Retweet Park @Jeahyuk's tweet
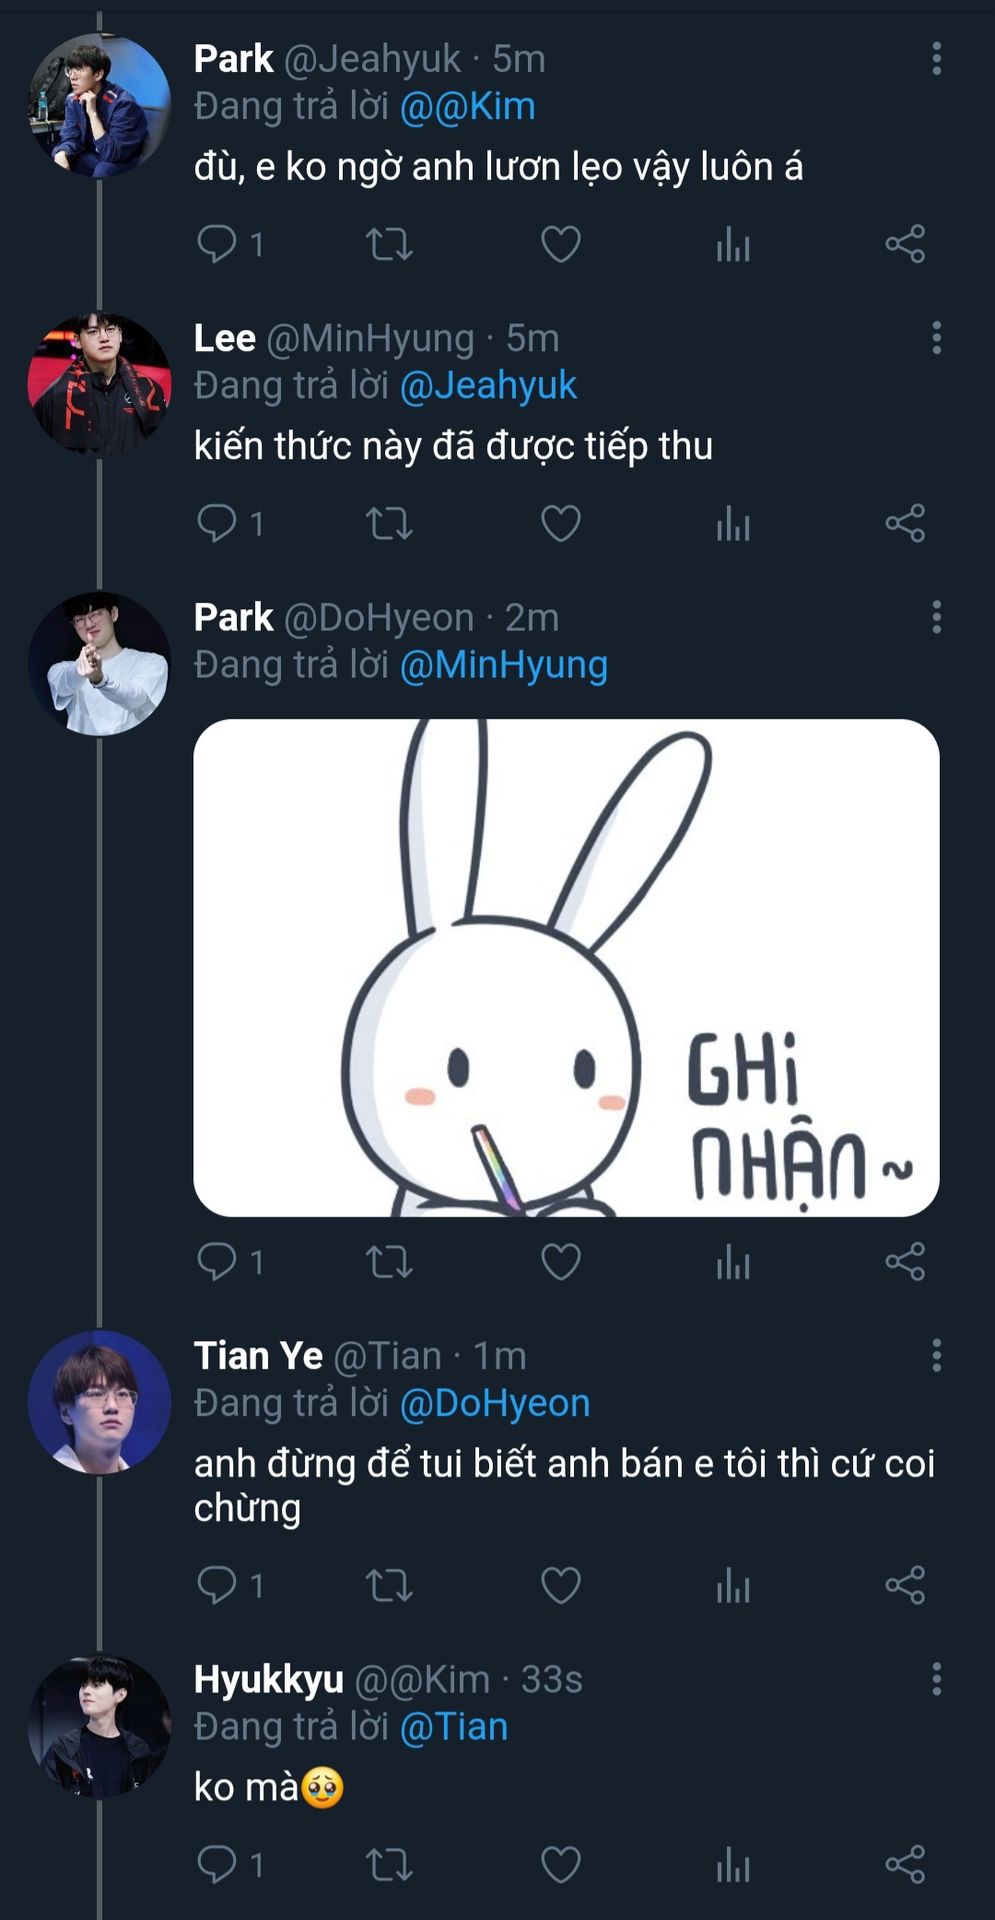995x1920 pixels. (x=389, y=244)
